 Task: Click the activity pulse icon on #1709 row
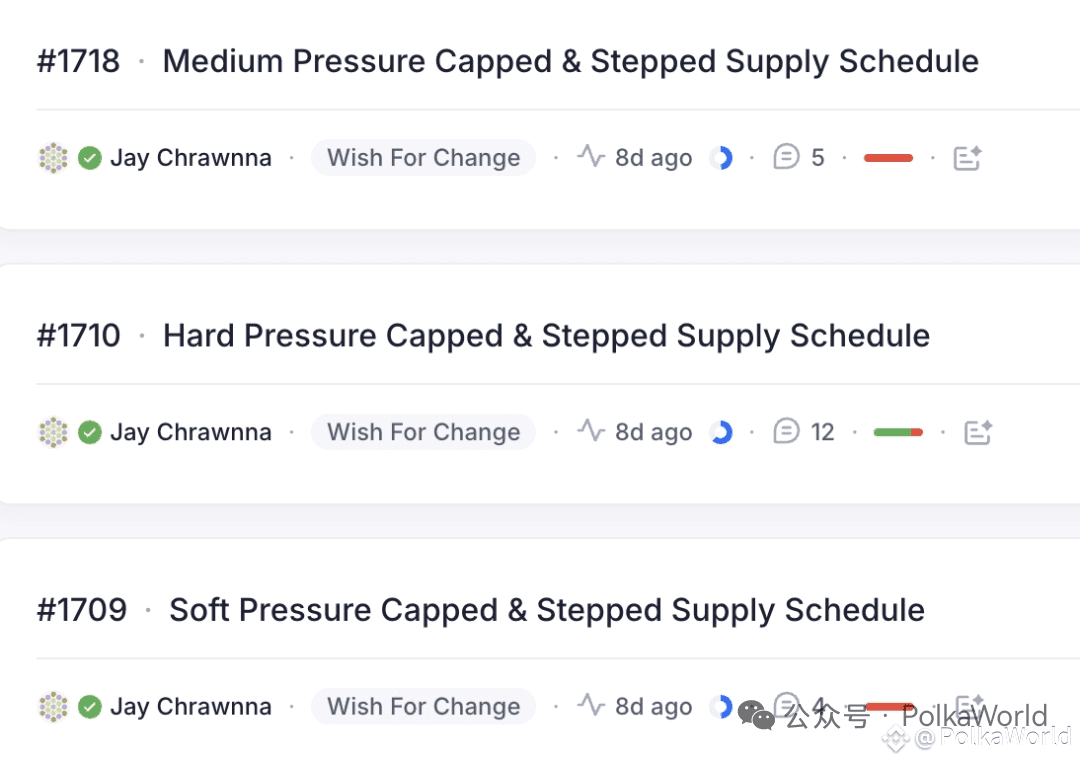[591, 705]
